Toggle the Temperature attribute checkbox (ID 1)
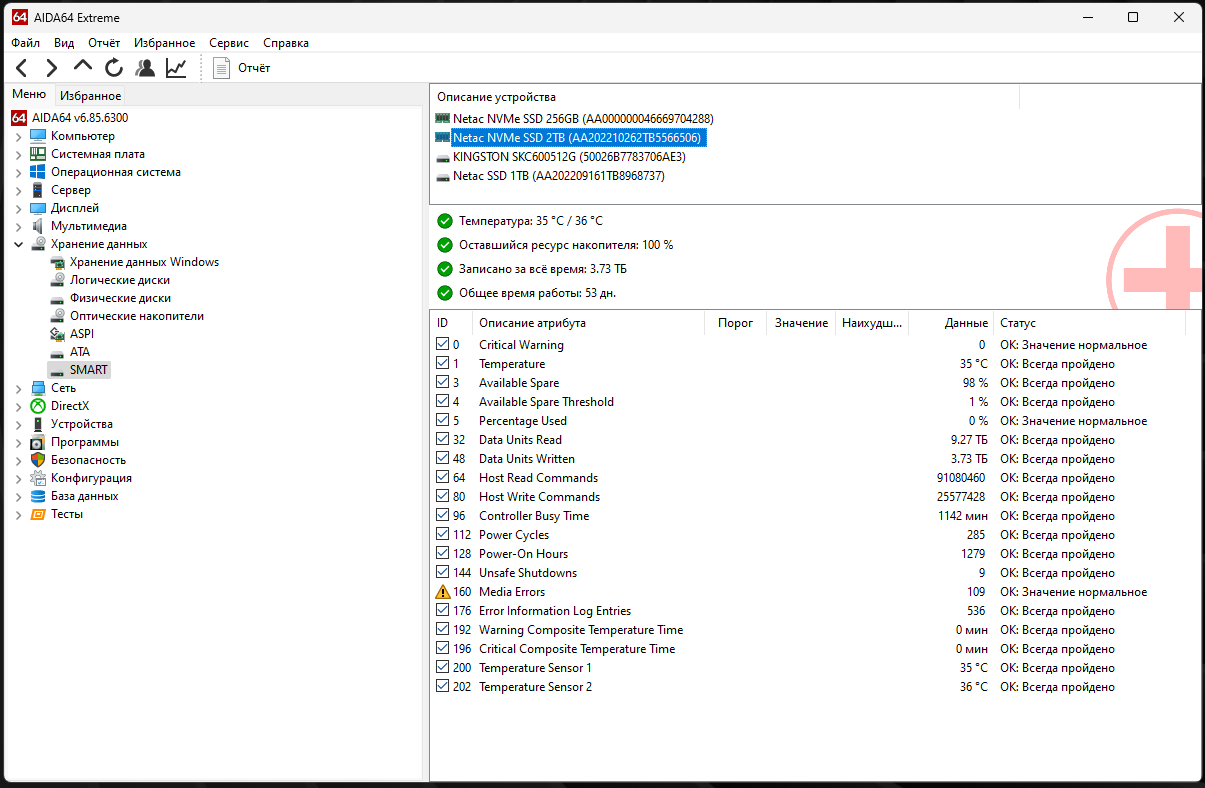The image size is (1205, 788). click(x=443, y=364)
